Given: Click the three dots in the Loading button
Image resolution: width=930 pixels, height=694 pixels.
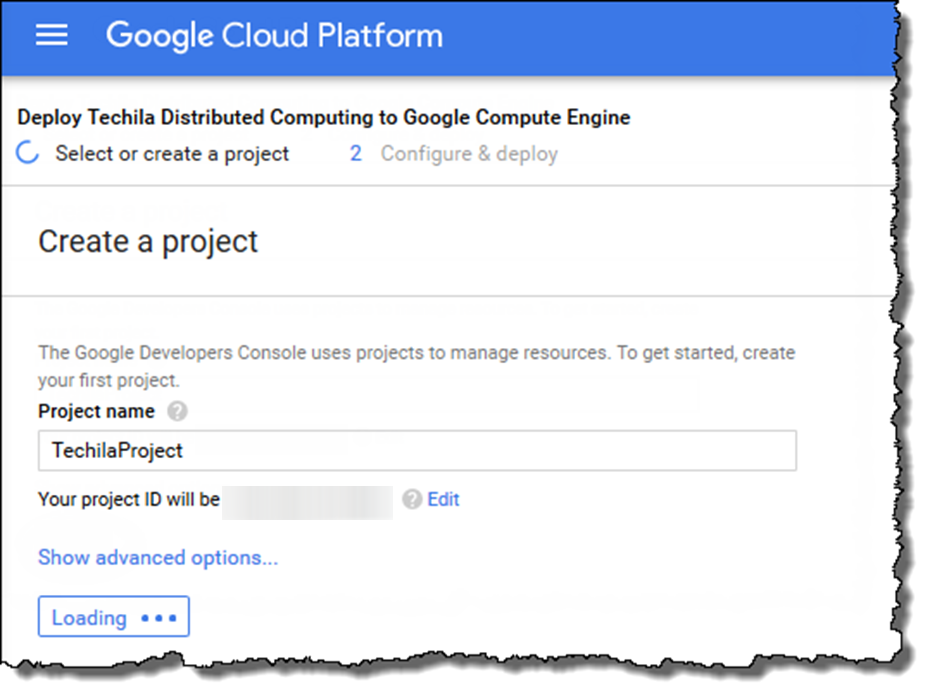Looking at the screenshot, I should (159, 618).
